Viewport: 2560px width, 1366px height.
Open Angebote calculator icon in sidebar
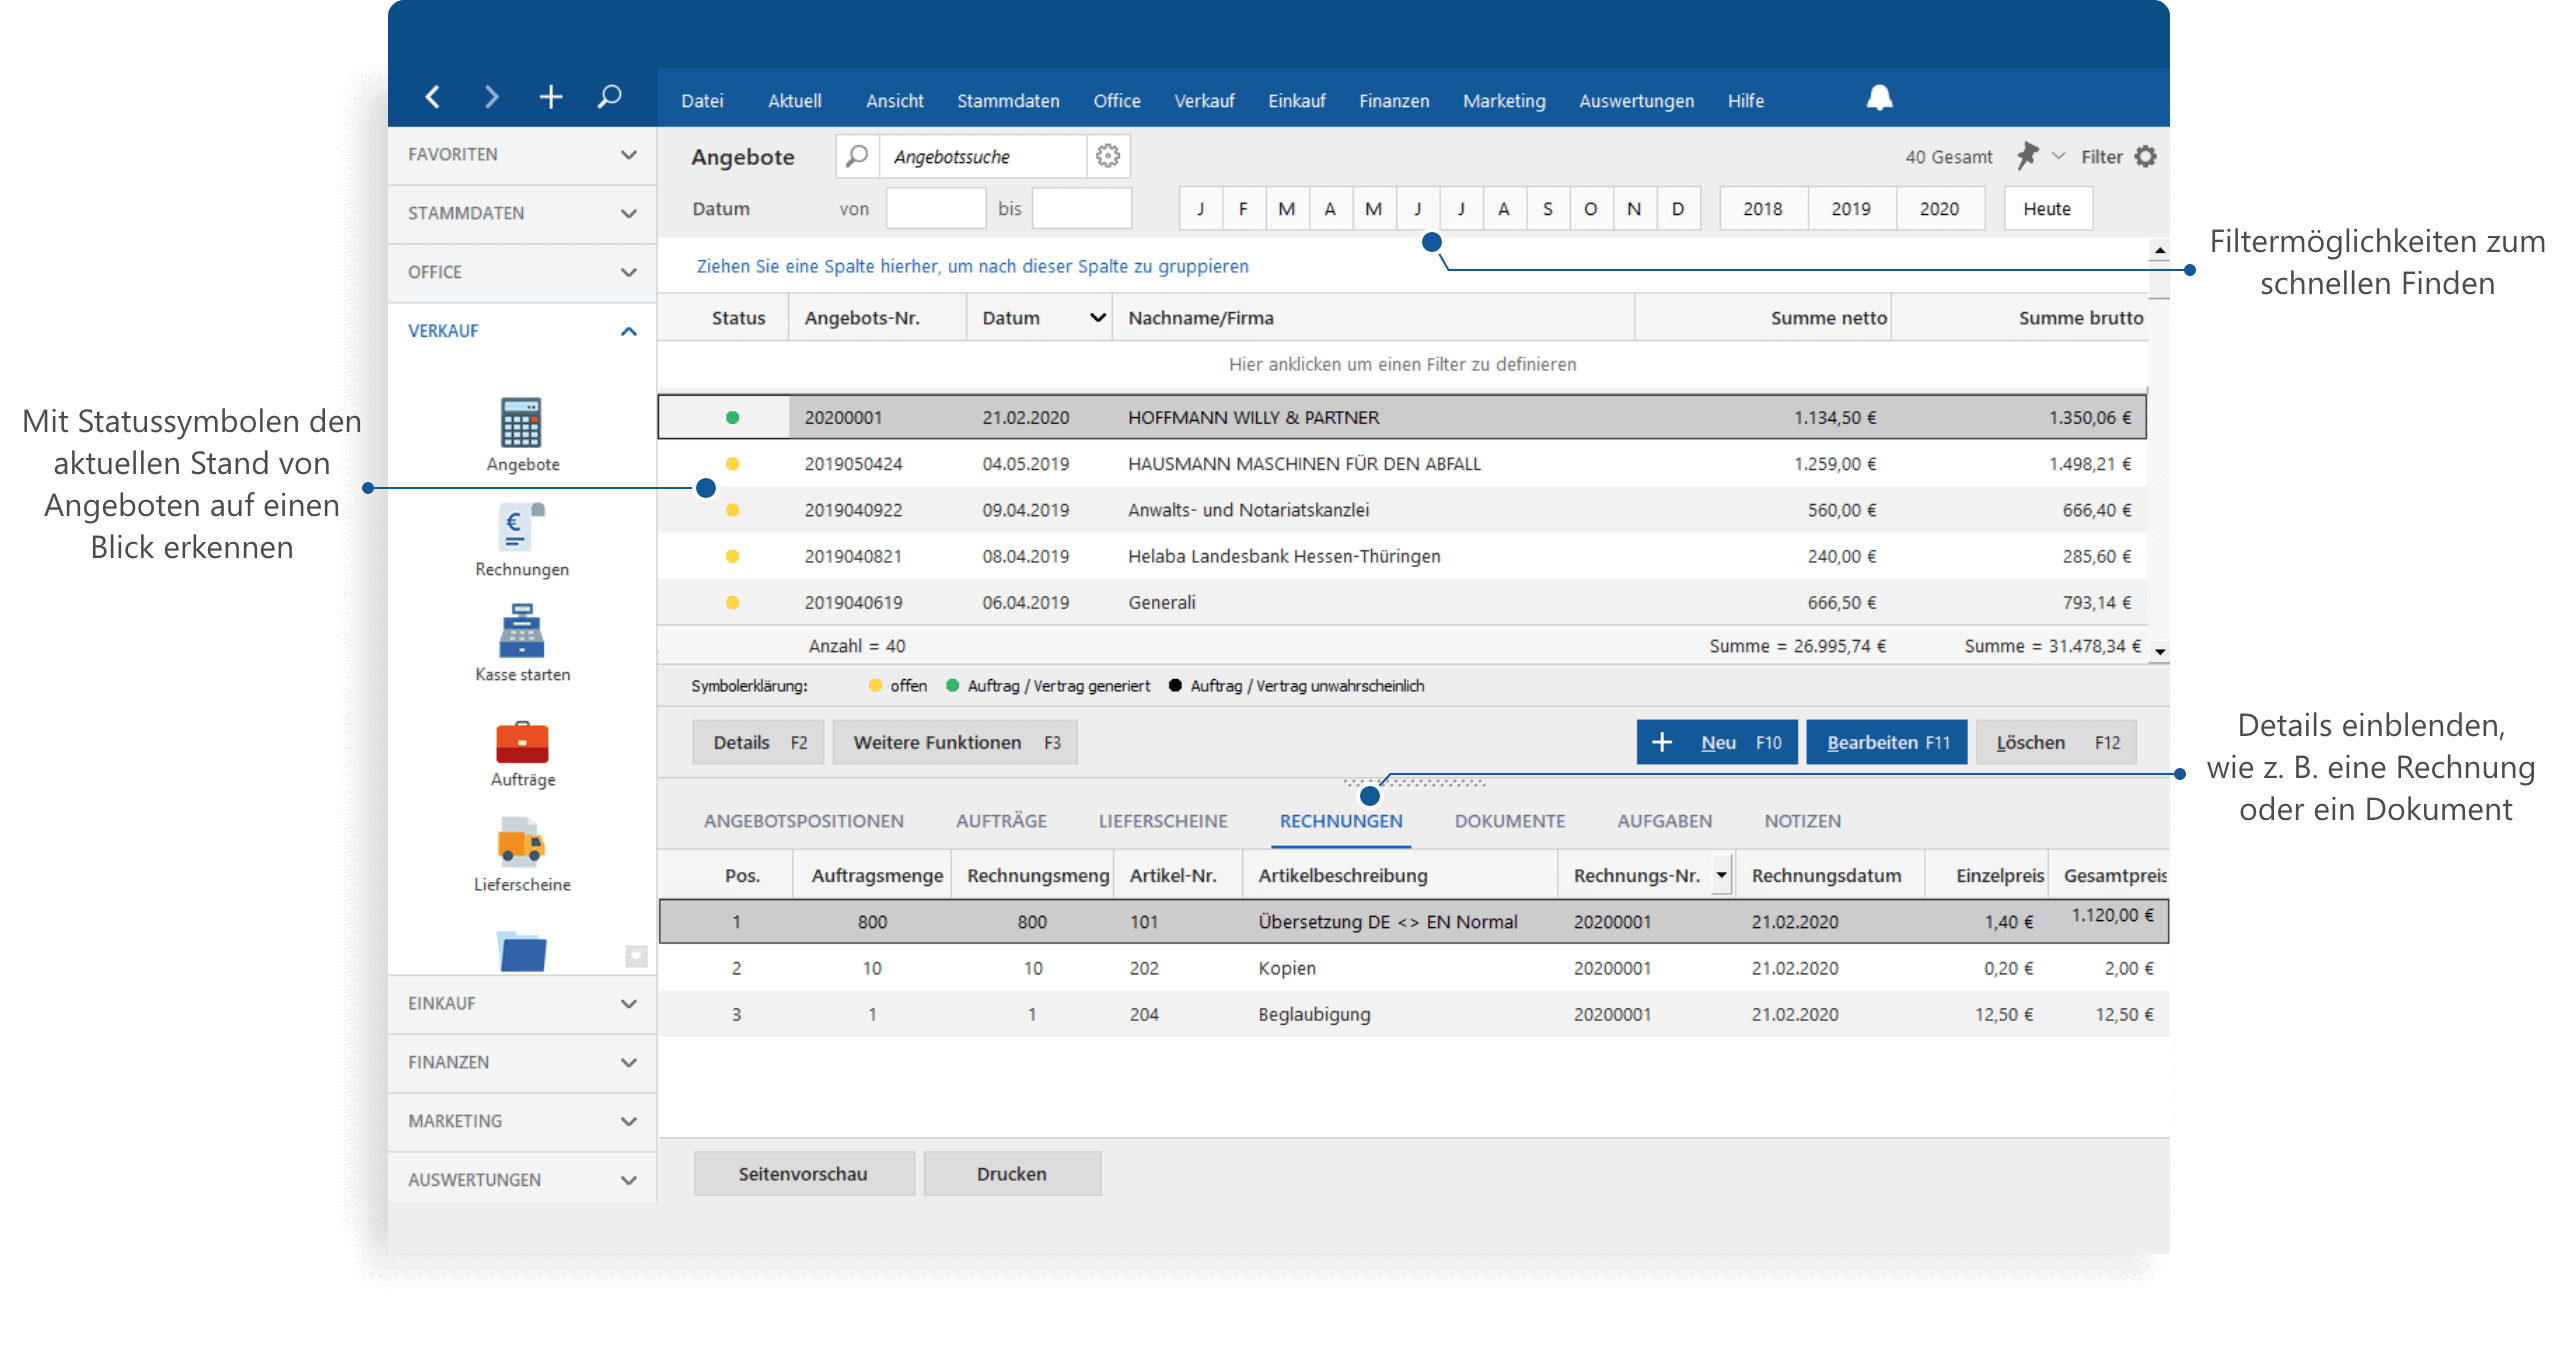click(x=521, y=423)
